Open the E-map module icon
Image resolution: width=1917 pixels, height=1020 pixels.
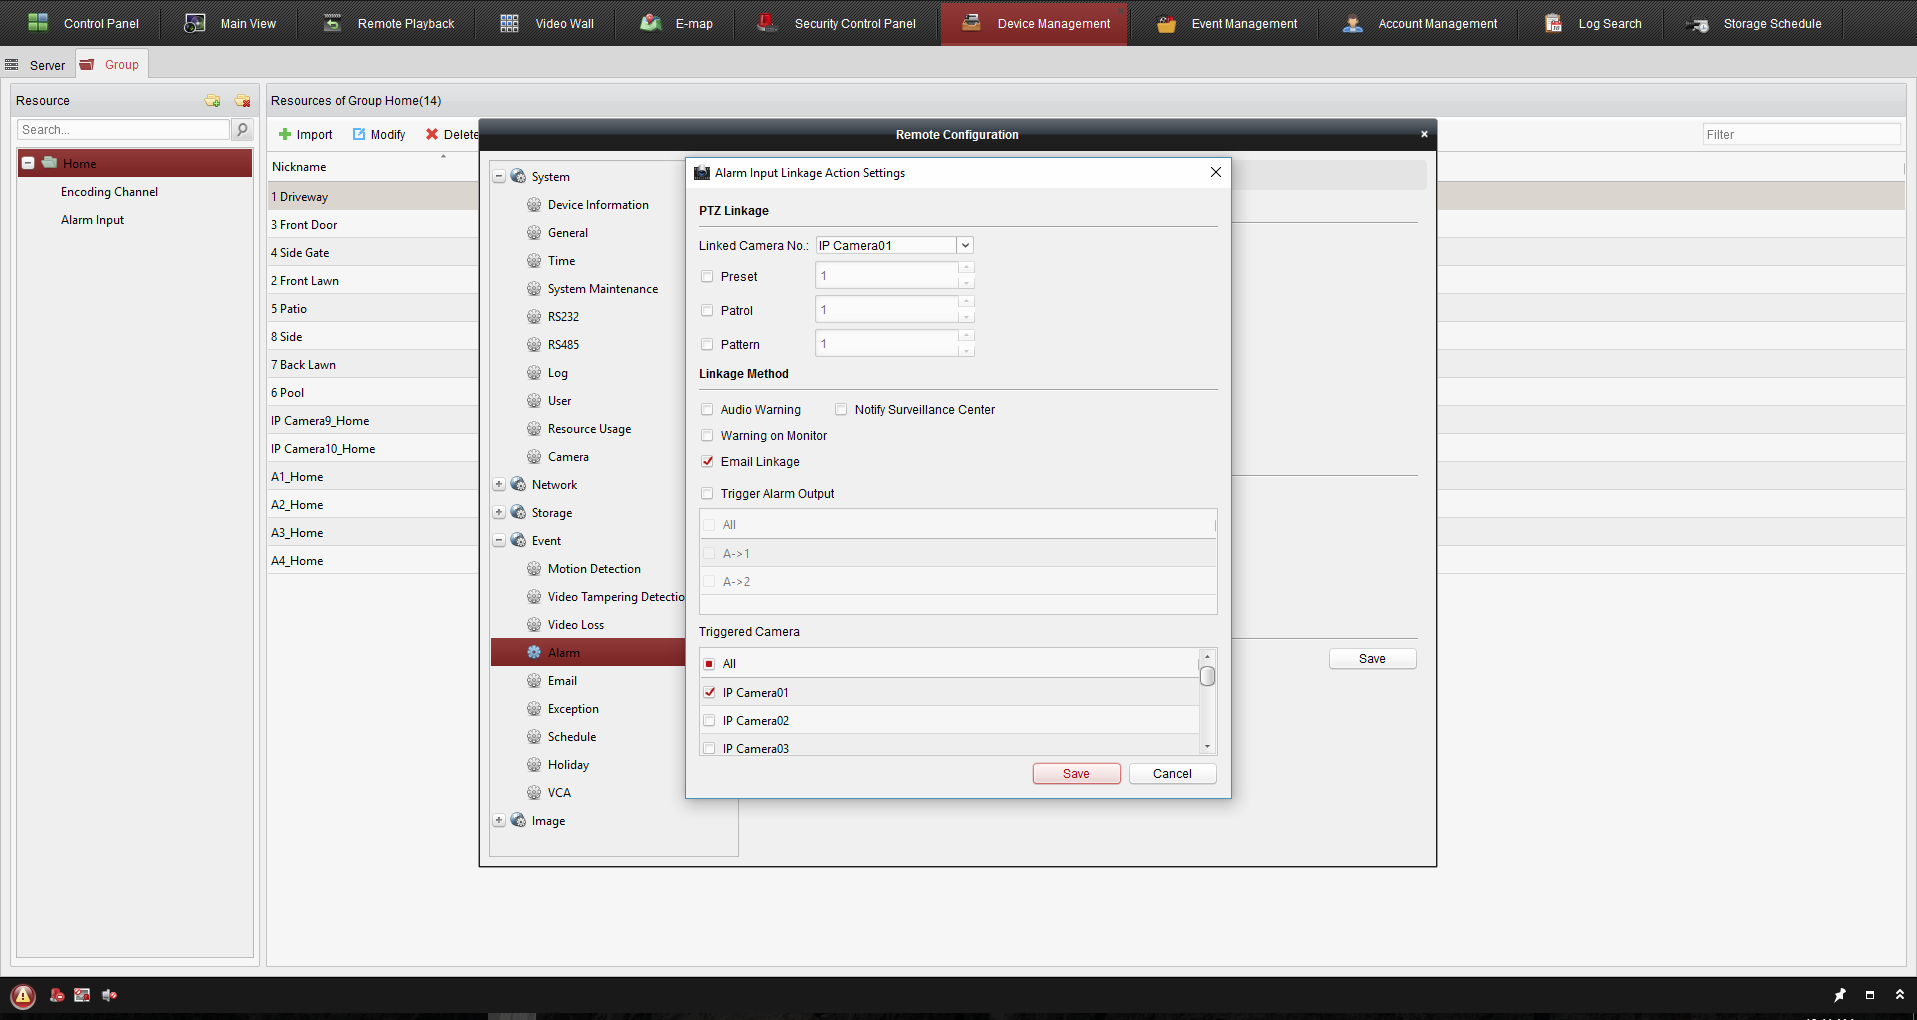click(x=651, y=23)
